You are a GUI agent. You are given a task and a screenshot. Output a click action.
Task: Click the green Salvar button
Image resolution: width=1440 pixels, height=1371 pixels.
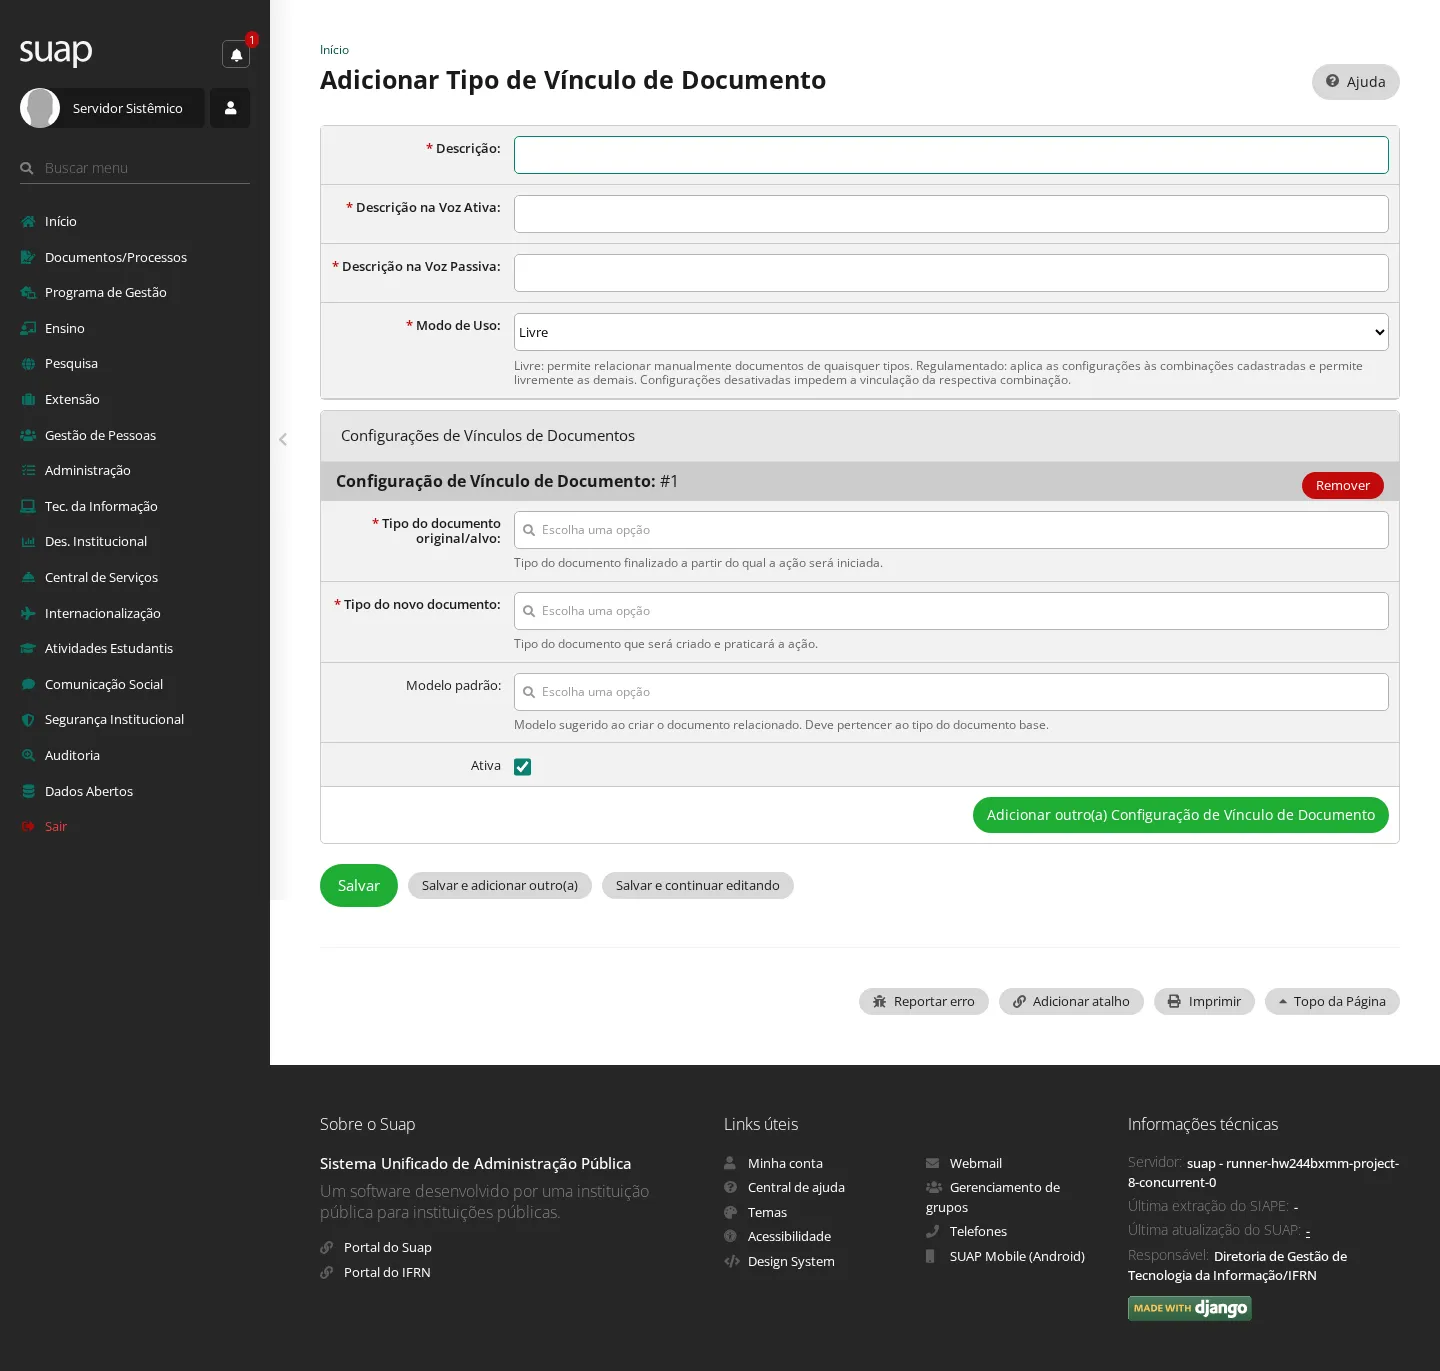pyautogui.click(x=359, y=886)
